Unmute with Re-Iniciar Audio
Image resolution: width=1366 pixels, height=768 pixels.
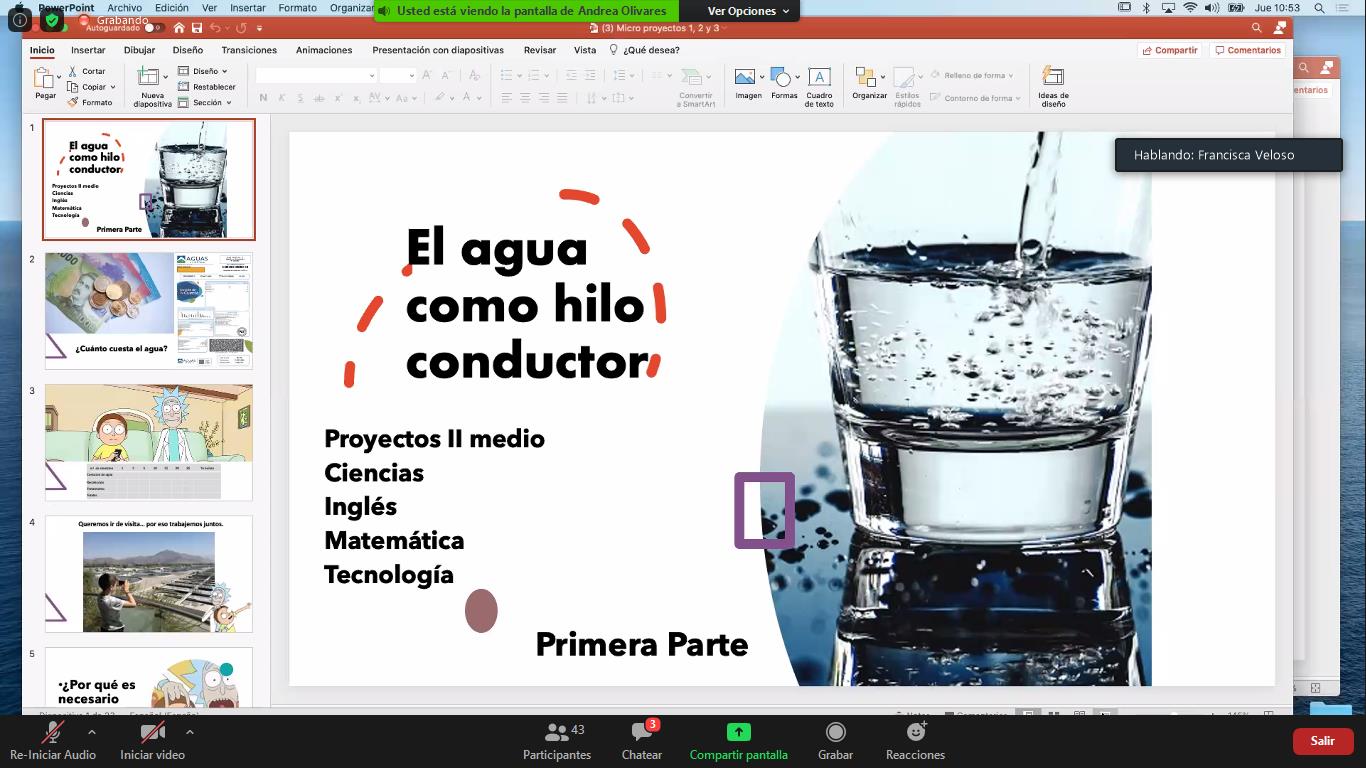click(x=52, y=741)
